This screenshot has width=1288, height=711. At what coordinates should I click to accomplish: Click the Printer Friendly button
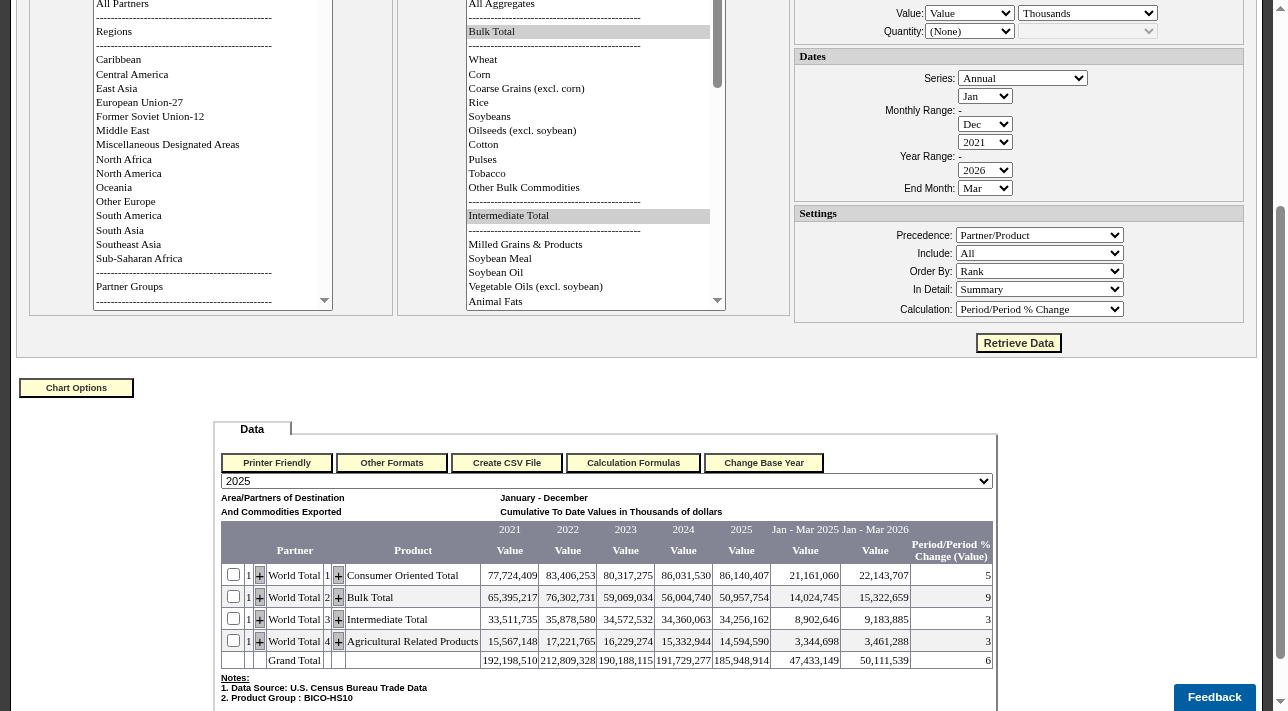(277, 463)
